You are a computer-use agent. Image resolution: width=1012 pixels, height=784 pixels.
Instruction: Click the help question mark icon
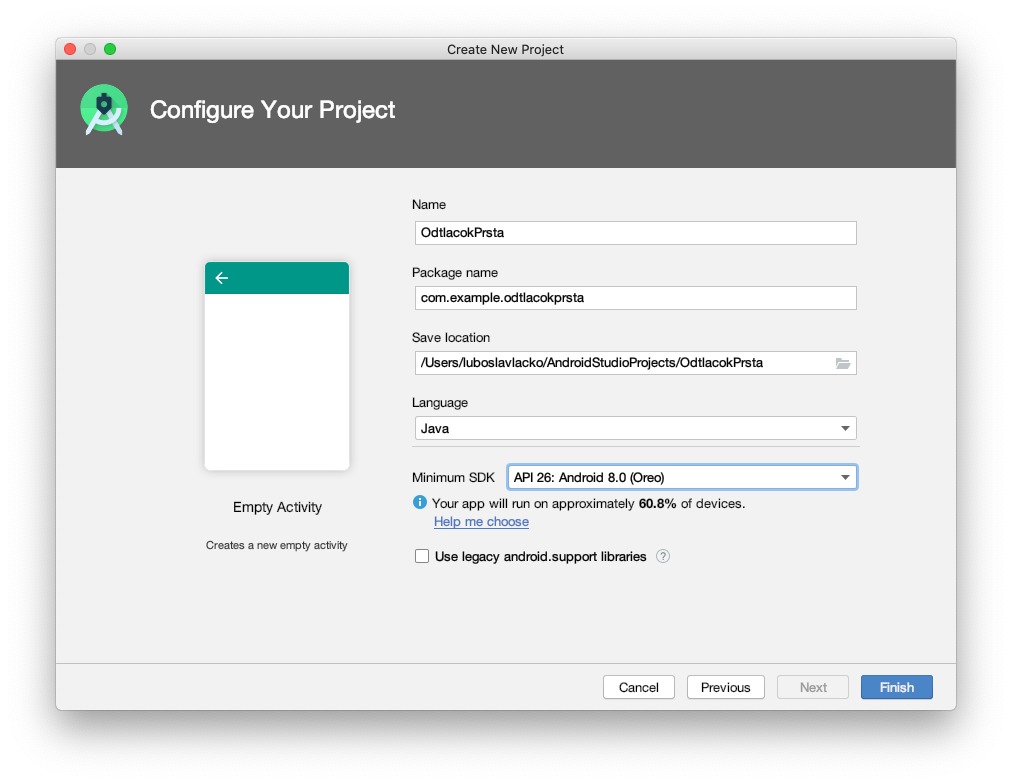(x=662, y=557)
